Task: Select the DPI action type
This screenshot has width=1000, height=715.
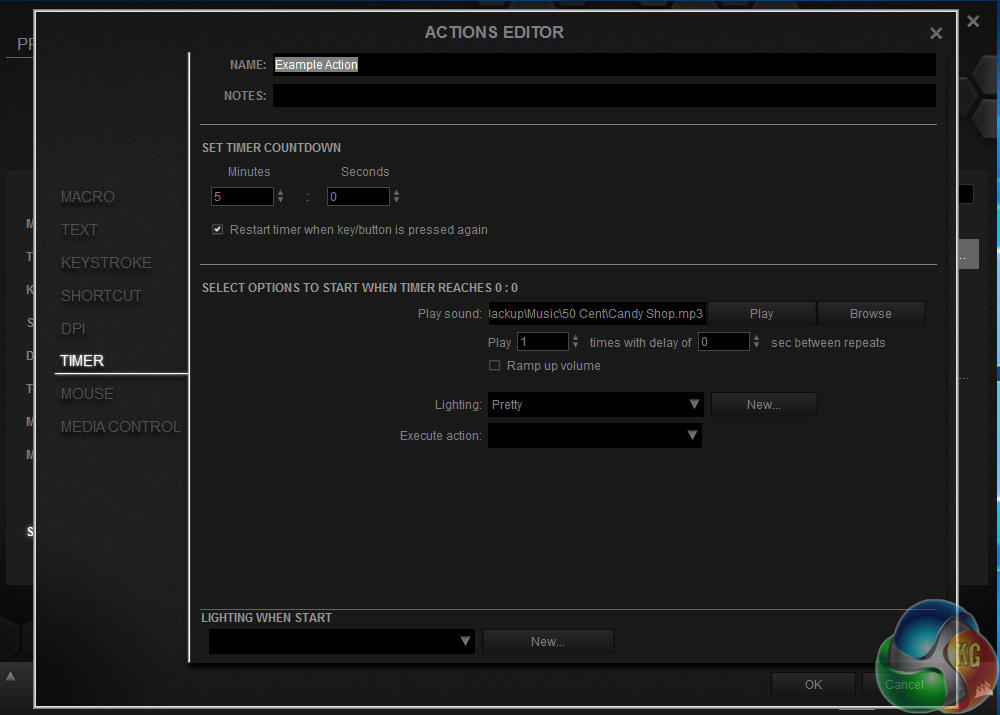Action: (x=73, y=328)
